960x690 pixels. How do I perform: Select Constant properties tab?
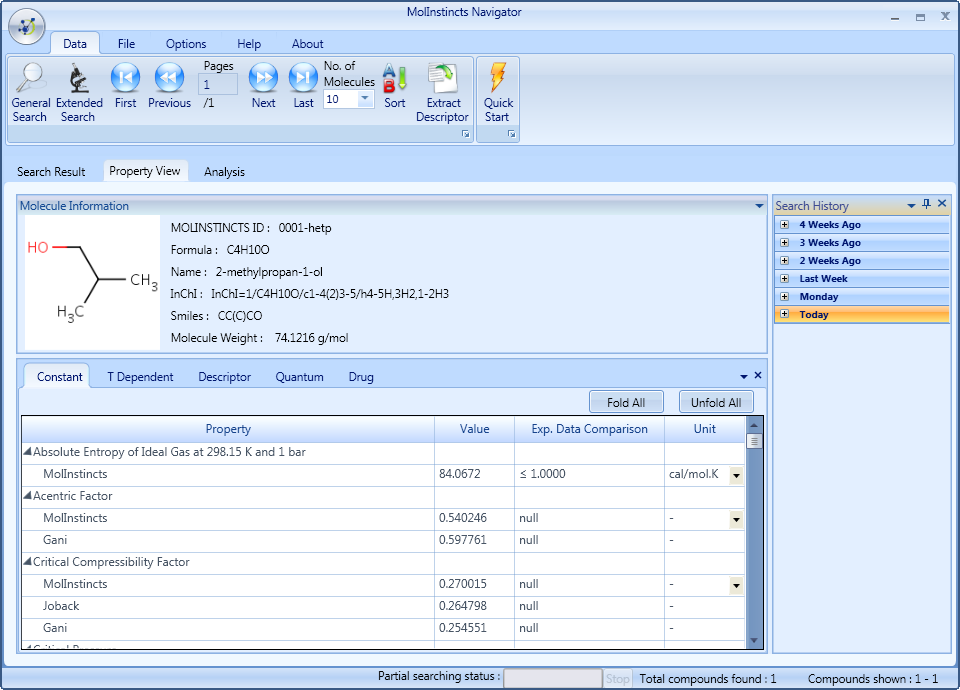59,377
